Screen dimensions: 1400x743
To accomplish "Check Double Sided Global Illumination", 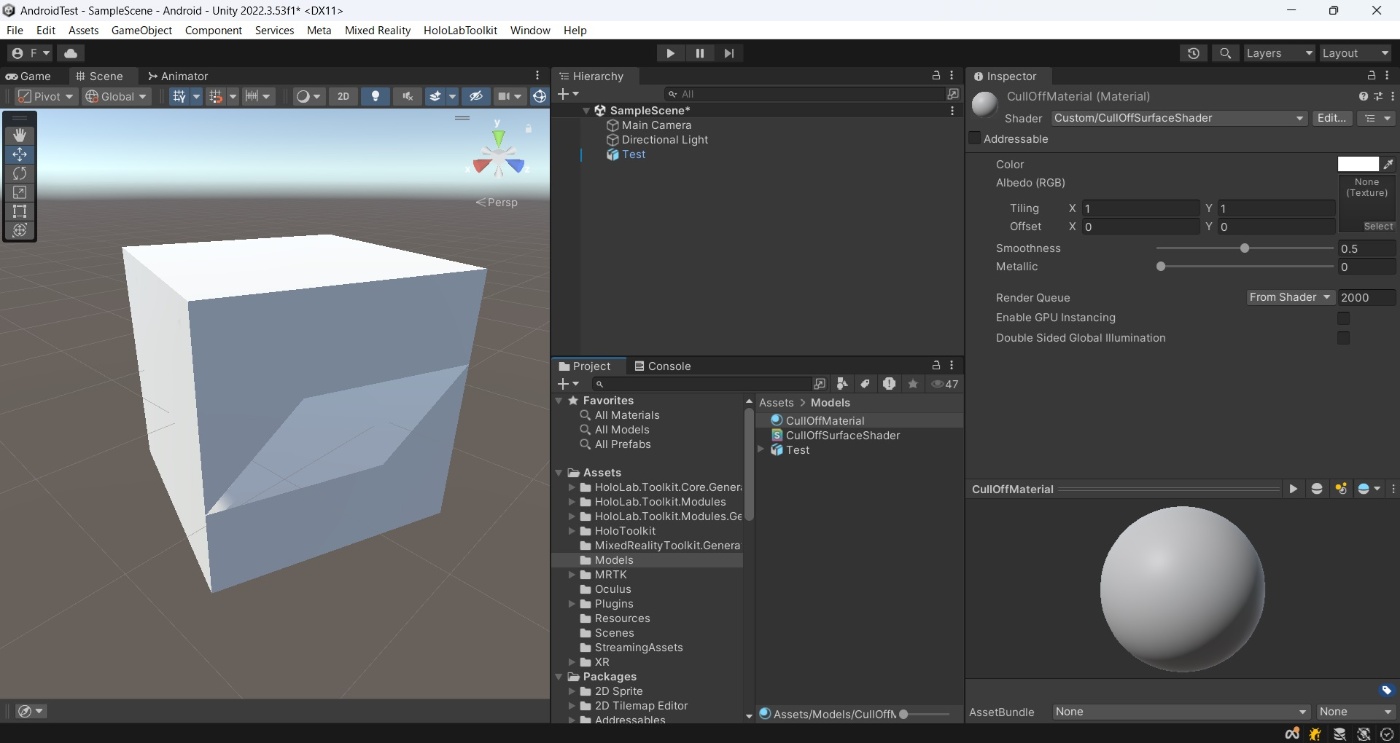I will tap(1344, 338).
